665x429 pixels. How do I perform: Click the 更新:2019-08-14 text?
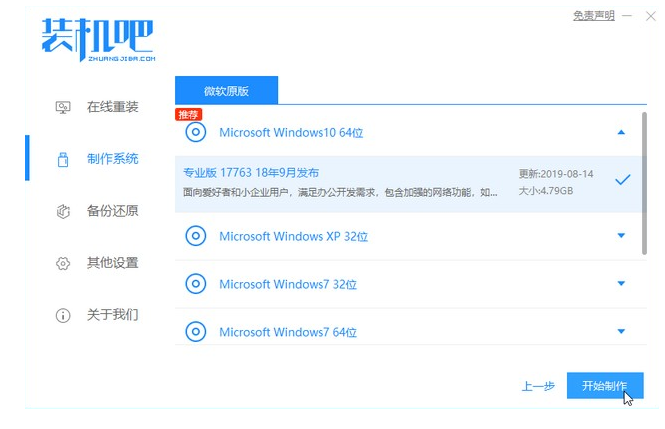point(556,174)
